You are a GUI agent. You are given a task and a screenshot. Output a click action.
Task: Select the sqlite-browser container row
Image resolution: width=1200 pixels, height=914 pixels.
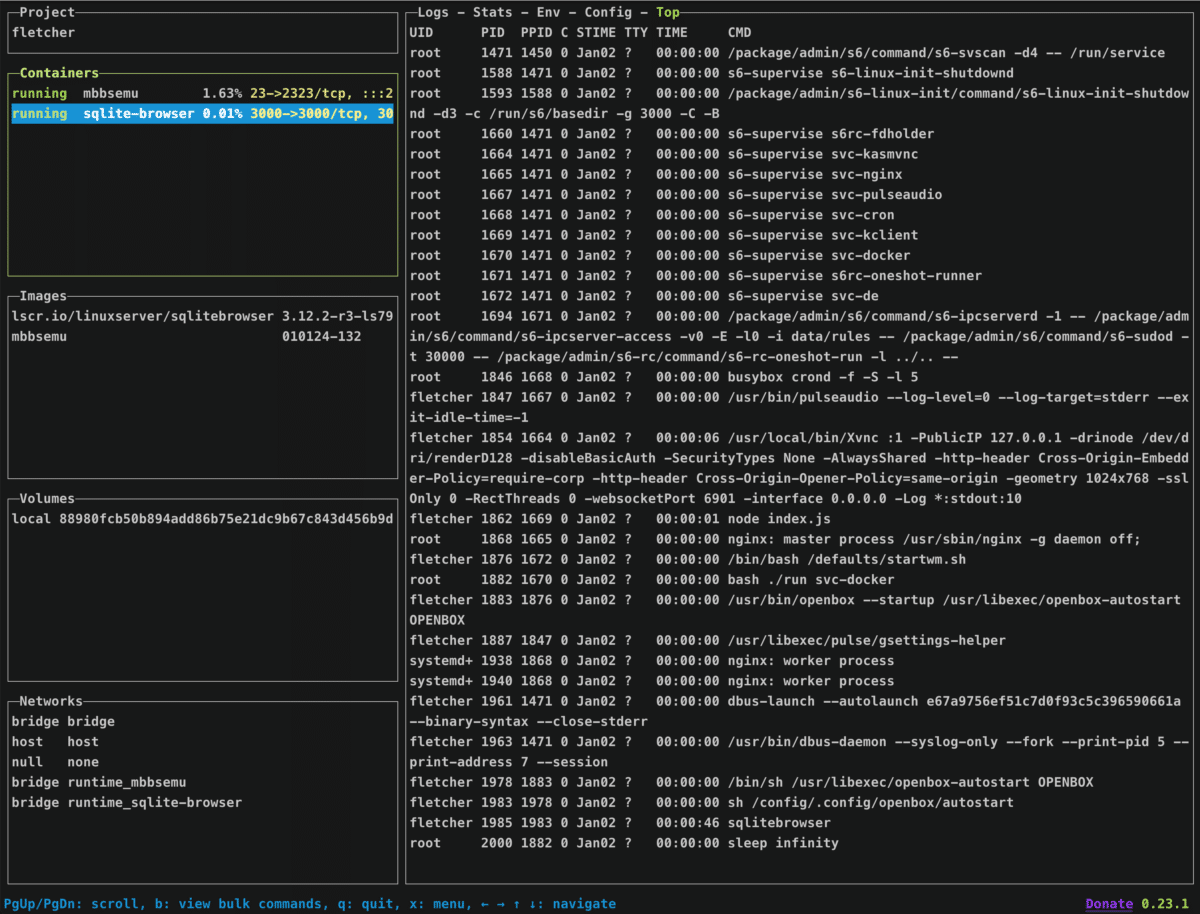click(x=202, y=113)
